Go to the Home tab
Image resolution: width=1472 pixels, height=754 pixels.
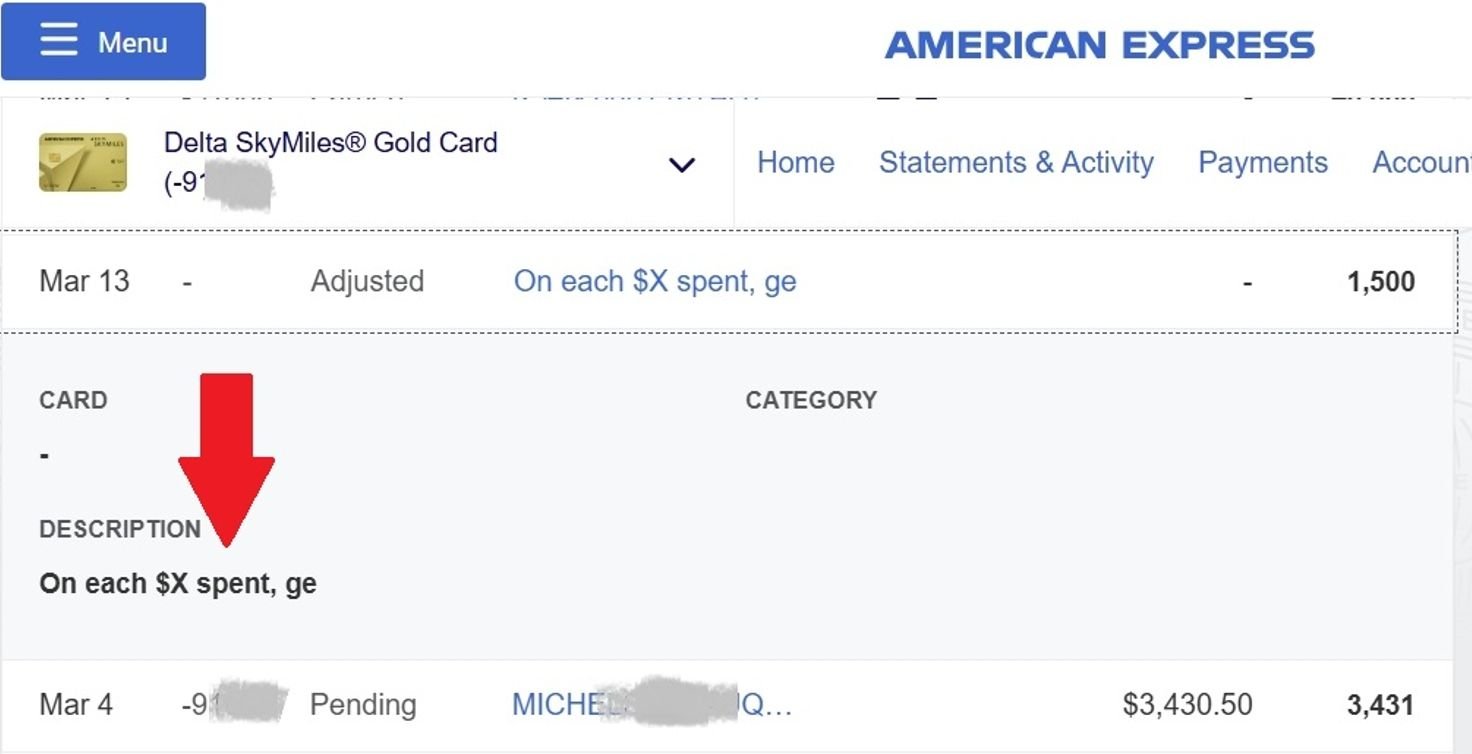[795, 163]
